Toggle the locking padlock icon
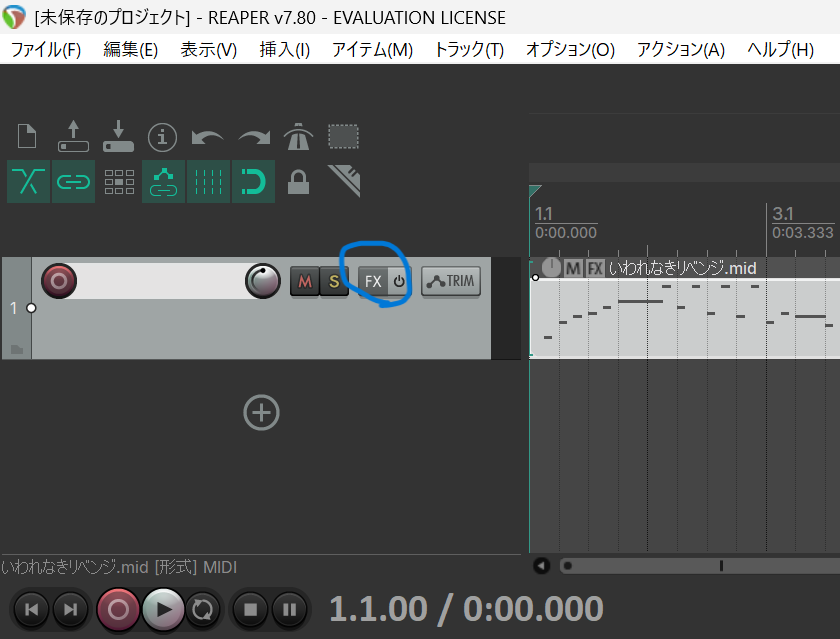 click(298, 182)
